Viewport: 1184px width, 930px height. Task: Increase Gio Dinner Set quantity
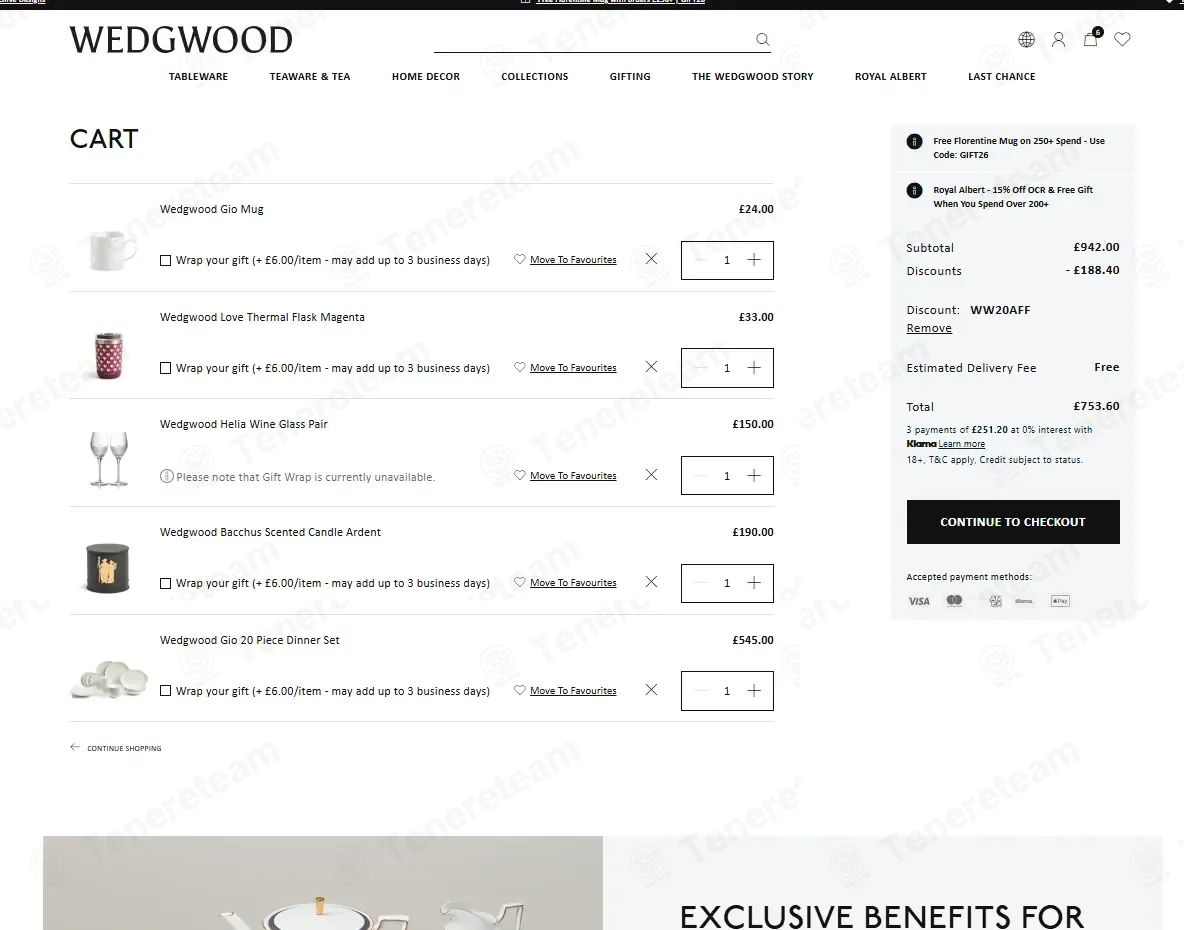(x=754, y=691)
